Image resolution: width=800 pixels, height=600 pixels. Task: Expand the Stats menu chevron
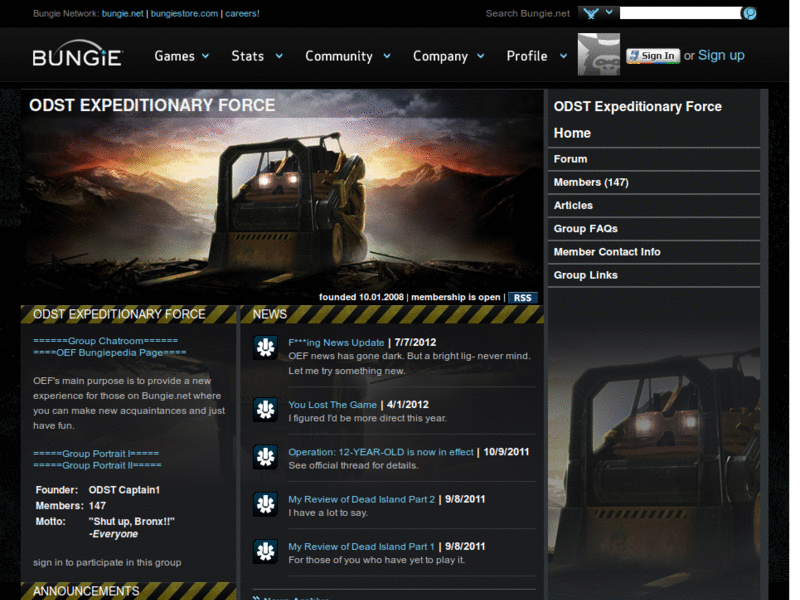pos(279,56)
